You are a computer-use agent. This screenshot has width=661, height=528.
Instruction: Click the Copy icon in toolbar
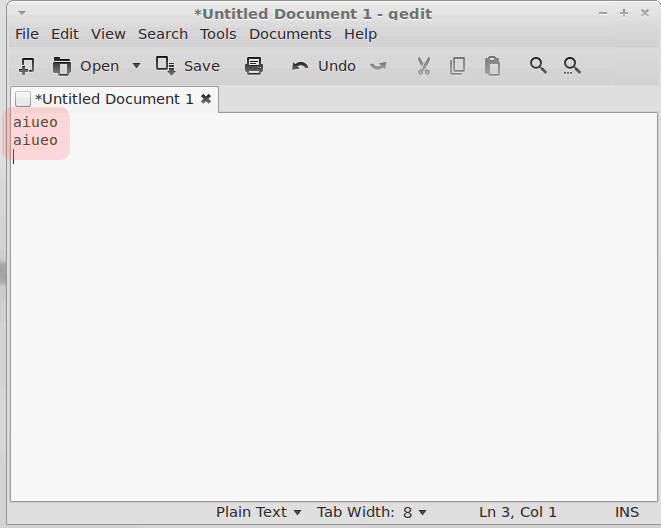(457, 66)
